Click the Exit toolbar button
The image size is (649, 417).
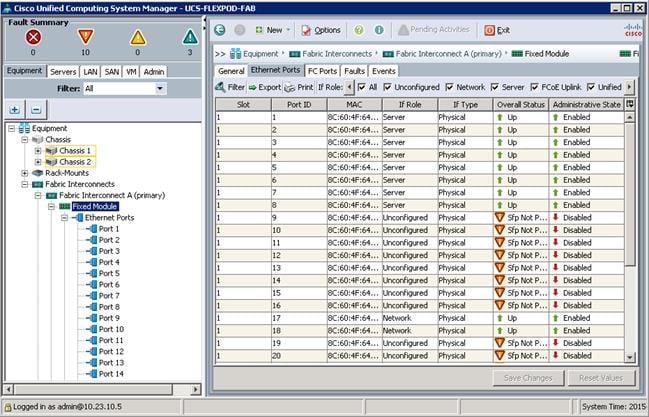pos(497,30)
